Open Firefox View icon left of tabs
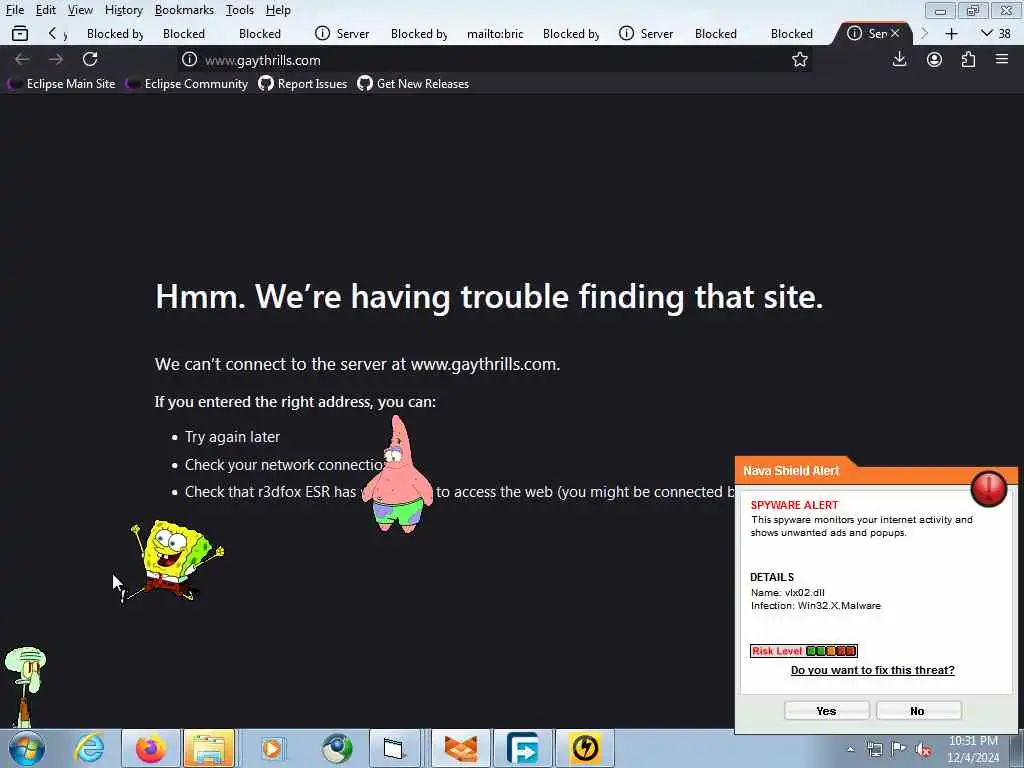 20,33
